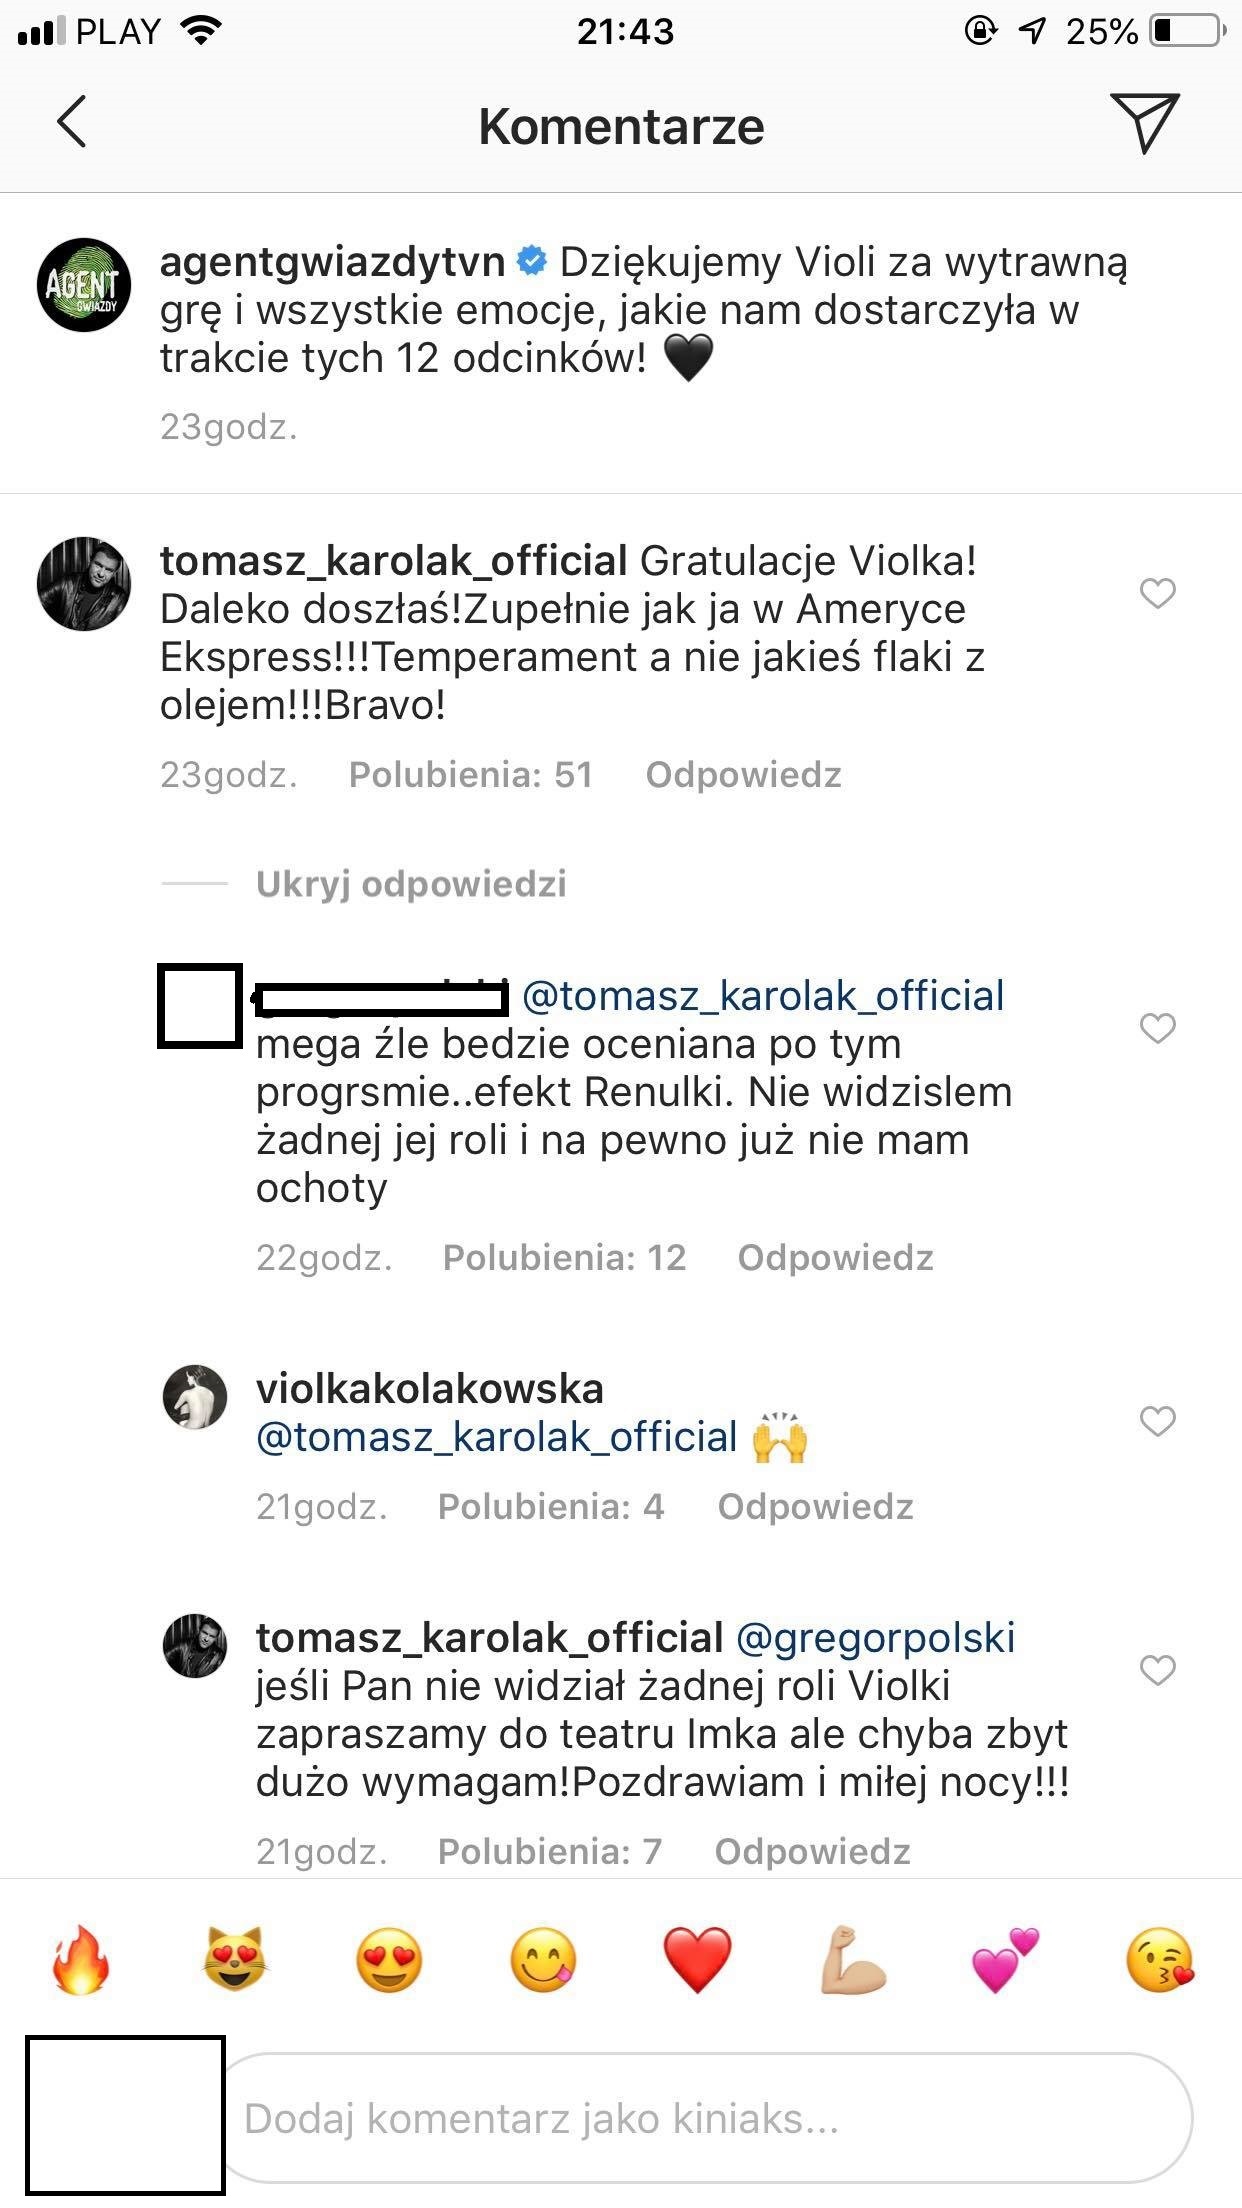Insert the fire emoji reaction
1242x2208 pixels.
click(x=81, y=1960)
